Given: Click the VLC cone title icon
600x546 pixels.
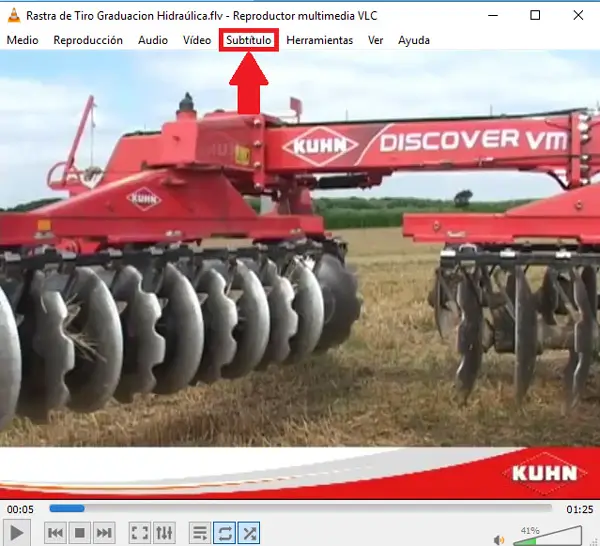Looking at the screenshot, I should [14, 16].
